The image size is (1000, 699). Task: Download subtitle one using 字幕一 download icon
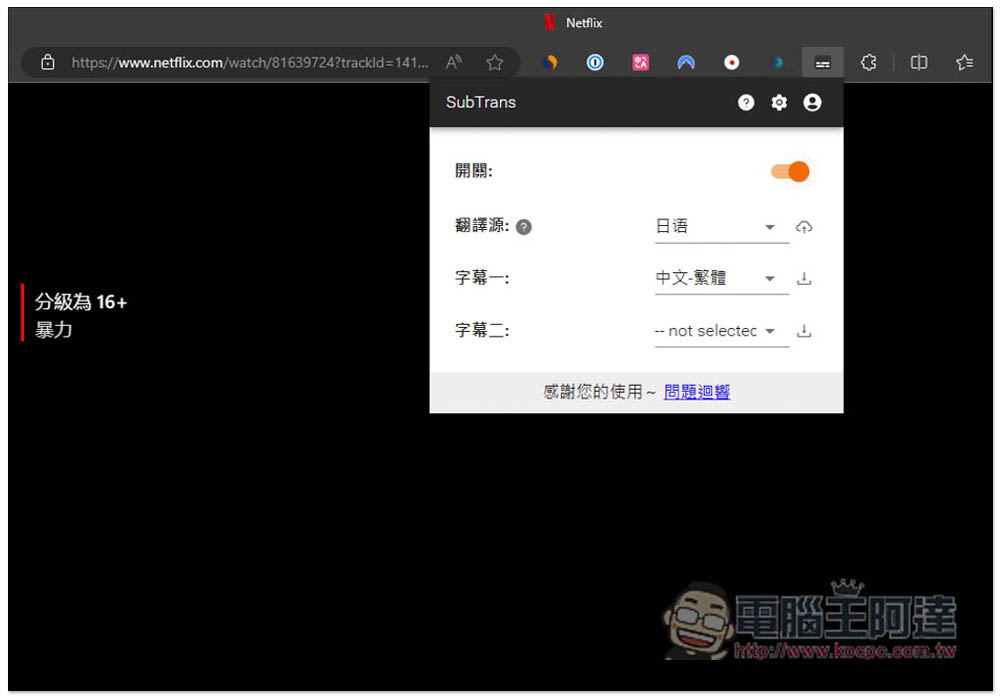[x=804, y=279]
